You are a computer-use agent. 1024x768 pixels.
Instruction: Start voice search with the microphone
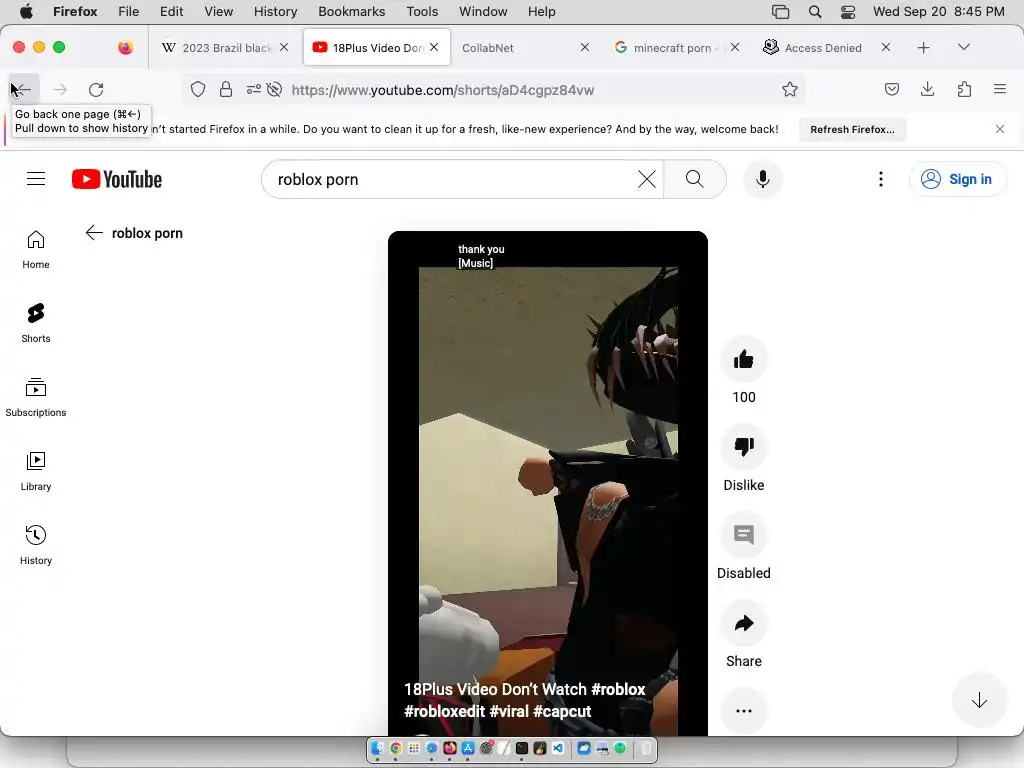pyautogui.click(x=763, y=179)
